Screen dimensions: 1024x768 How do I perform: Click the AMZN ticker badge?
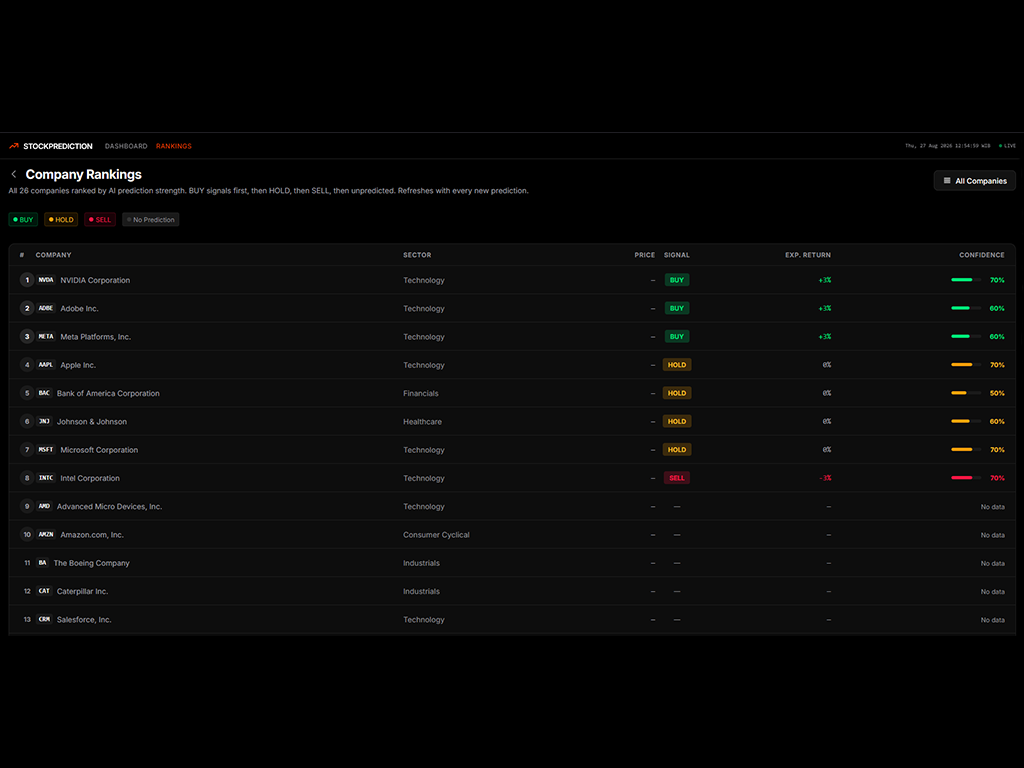point(46,535)
